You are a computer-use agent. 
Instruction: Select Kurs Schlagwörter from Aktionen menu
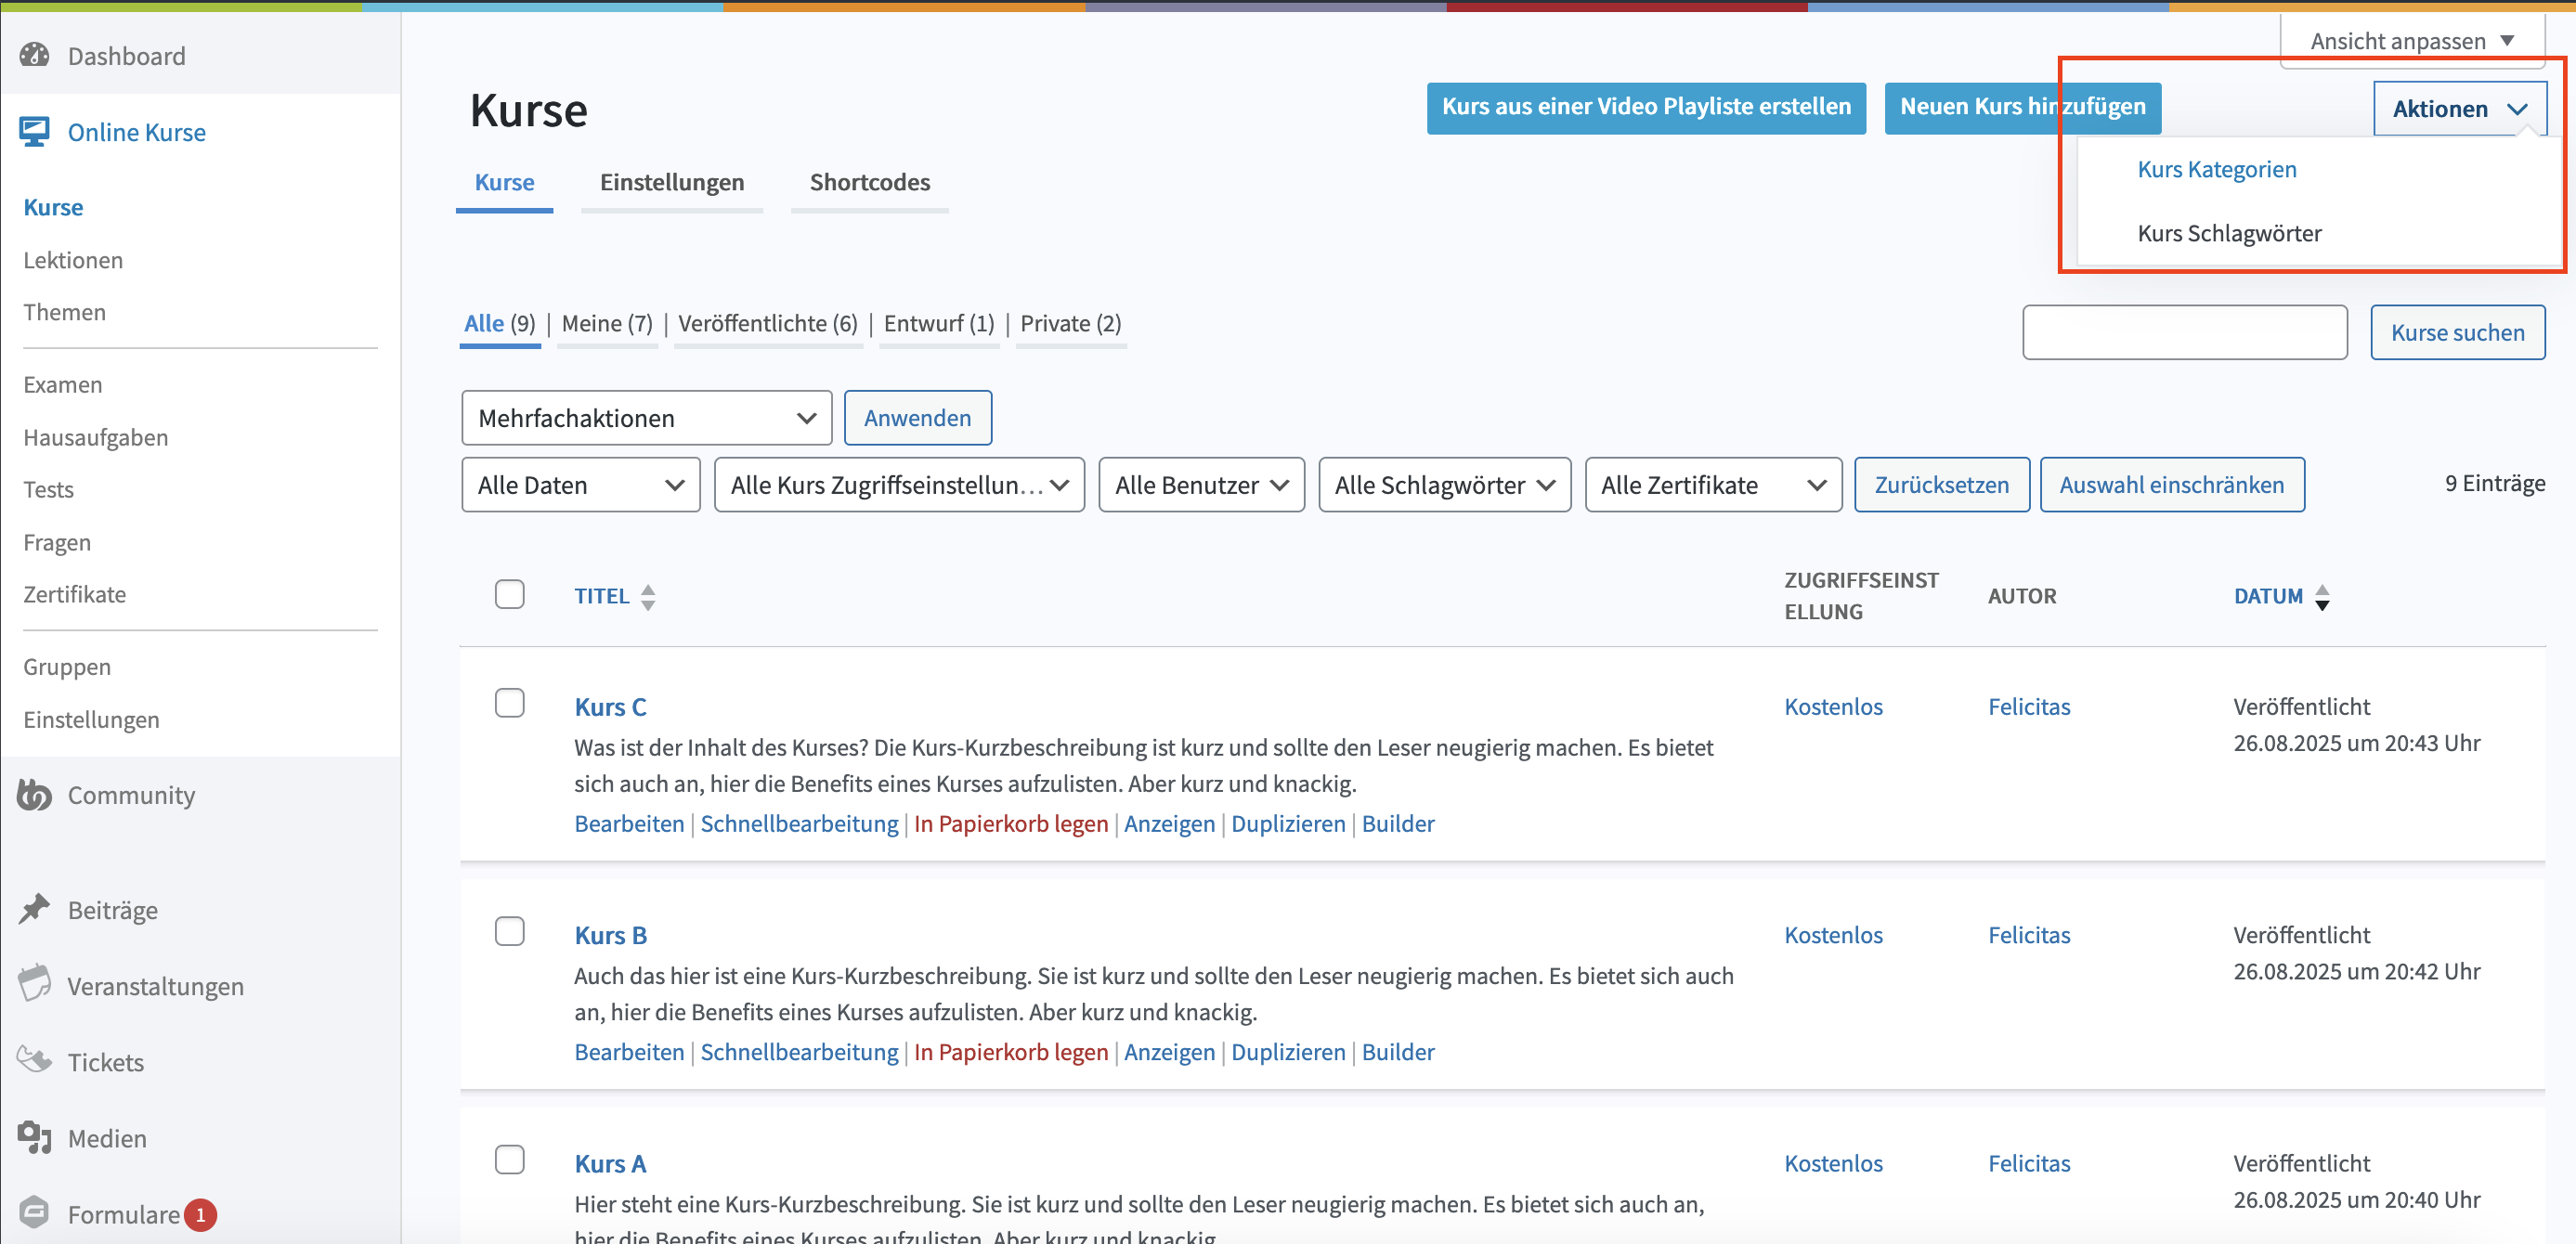(2229, 233)
